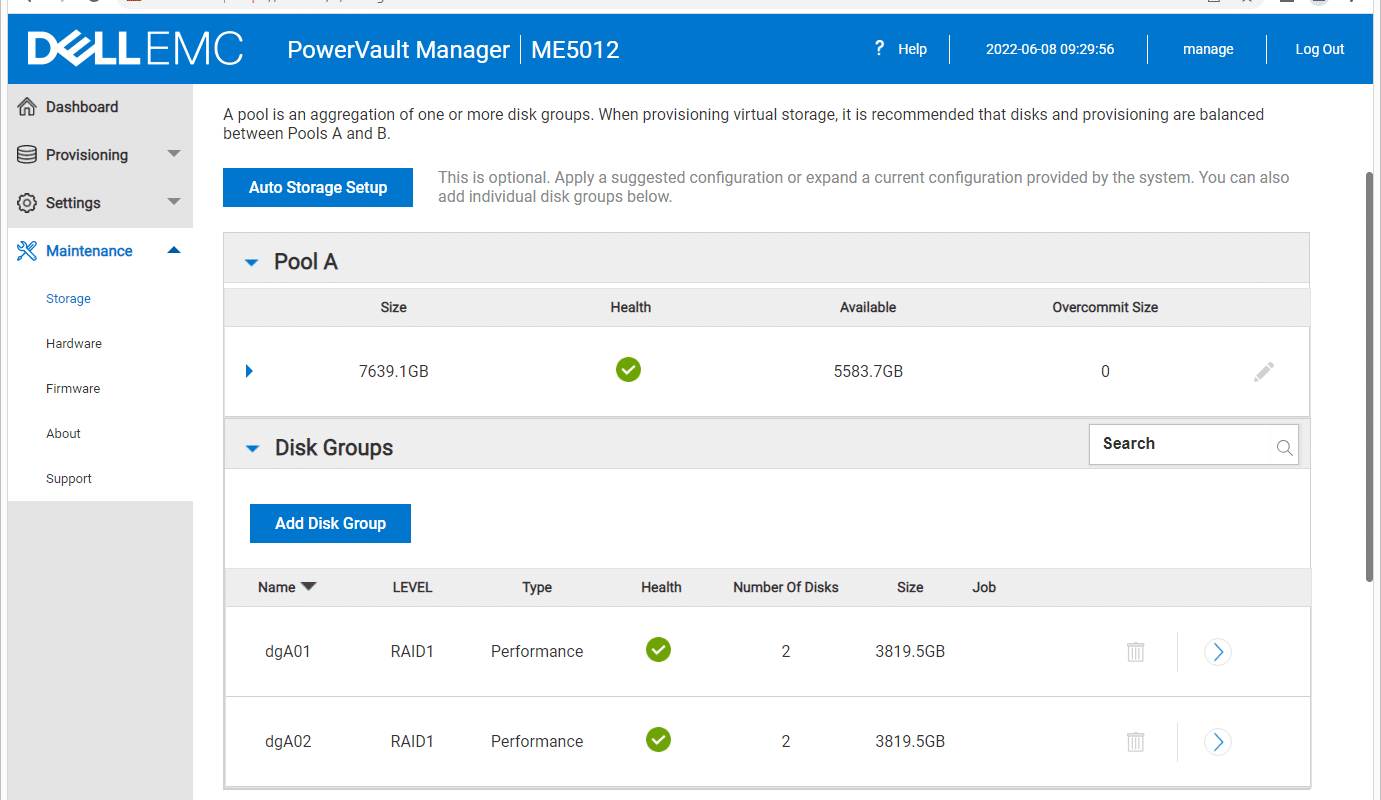Collapse the Disk Groups section
The width and height of the screenshot is (1381, 800).
click(252, 449)
